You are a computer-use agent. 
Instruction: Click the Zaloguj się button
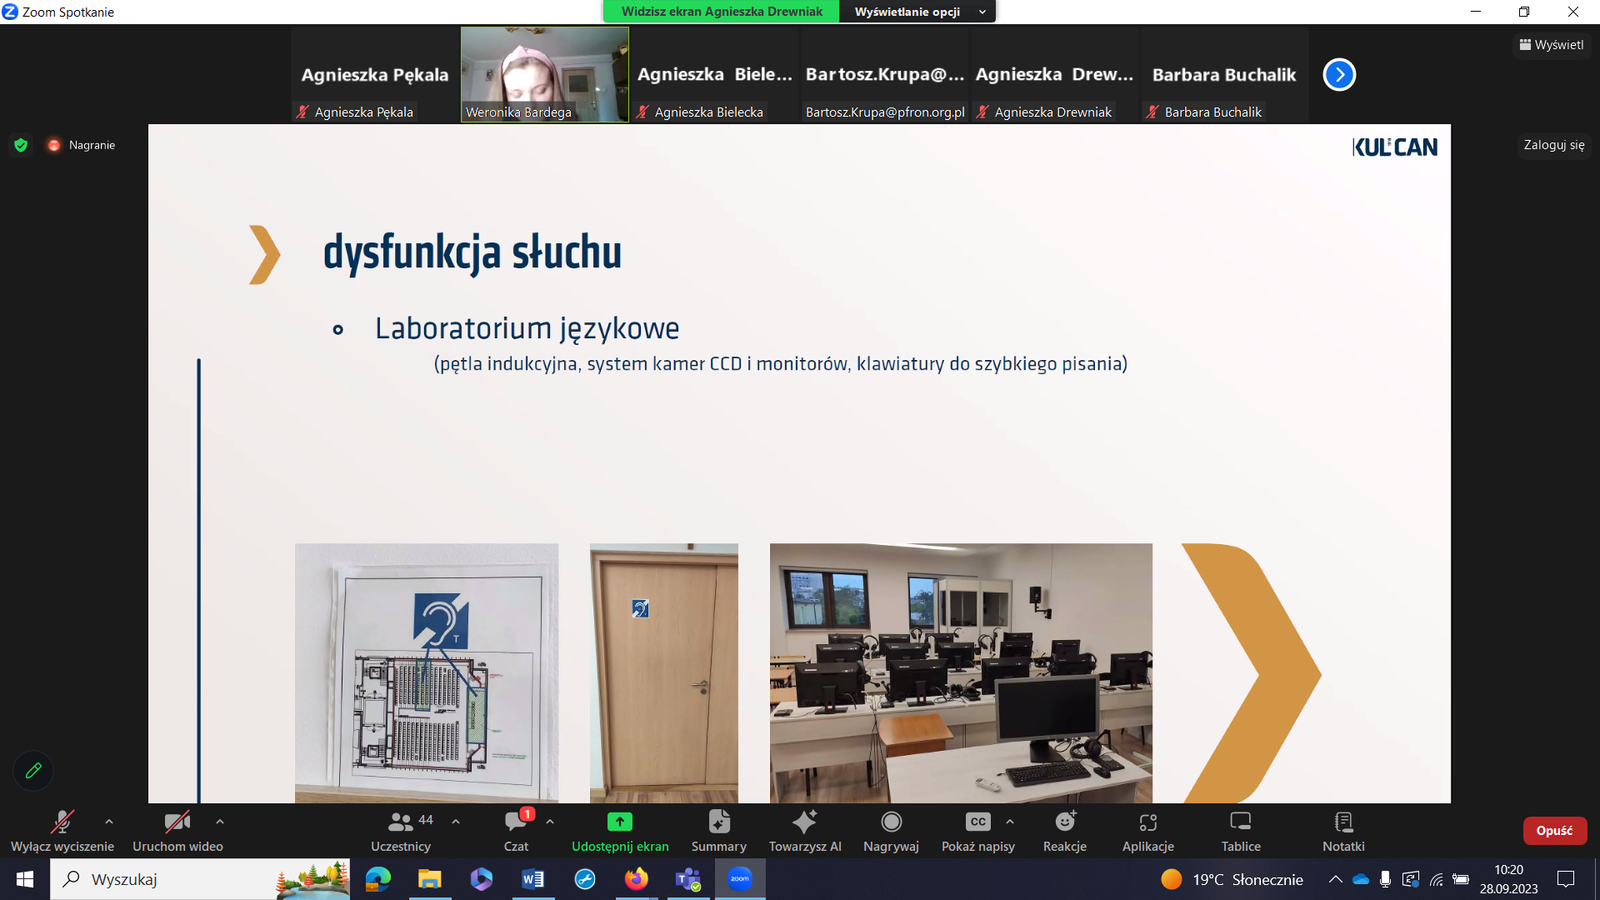click(1553, 145)
